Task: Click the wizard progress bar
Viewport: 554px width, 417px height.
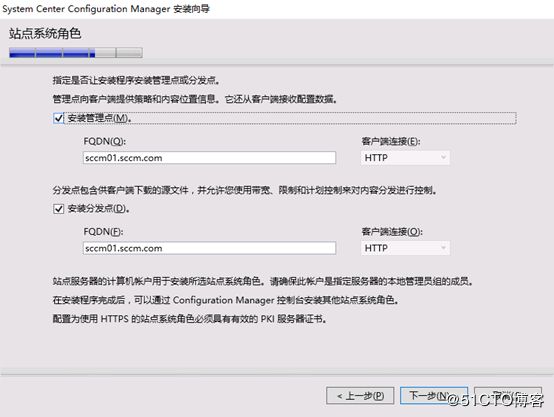Action: point(76,53)
